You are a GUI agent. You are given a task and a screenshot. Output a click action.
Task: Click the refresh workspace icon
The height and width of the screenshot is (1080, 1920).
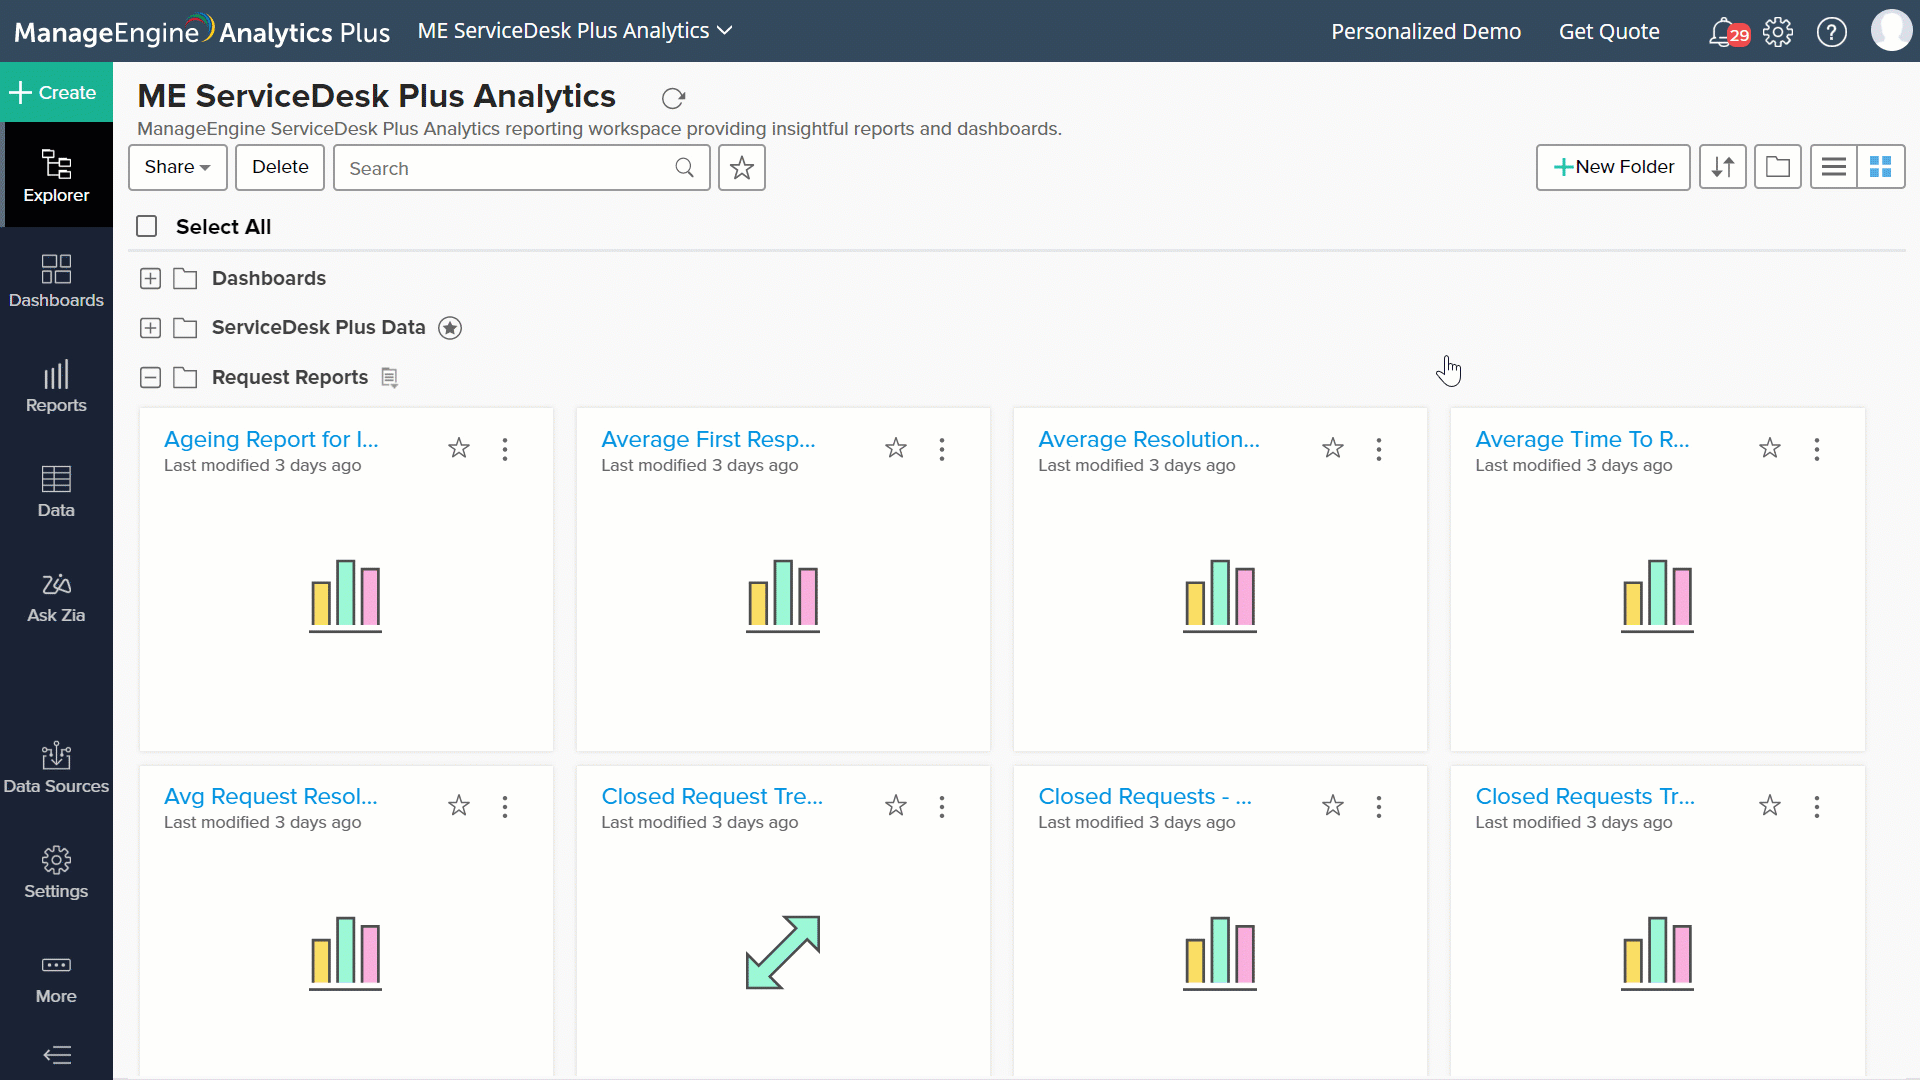point(673,98)
